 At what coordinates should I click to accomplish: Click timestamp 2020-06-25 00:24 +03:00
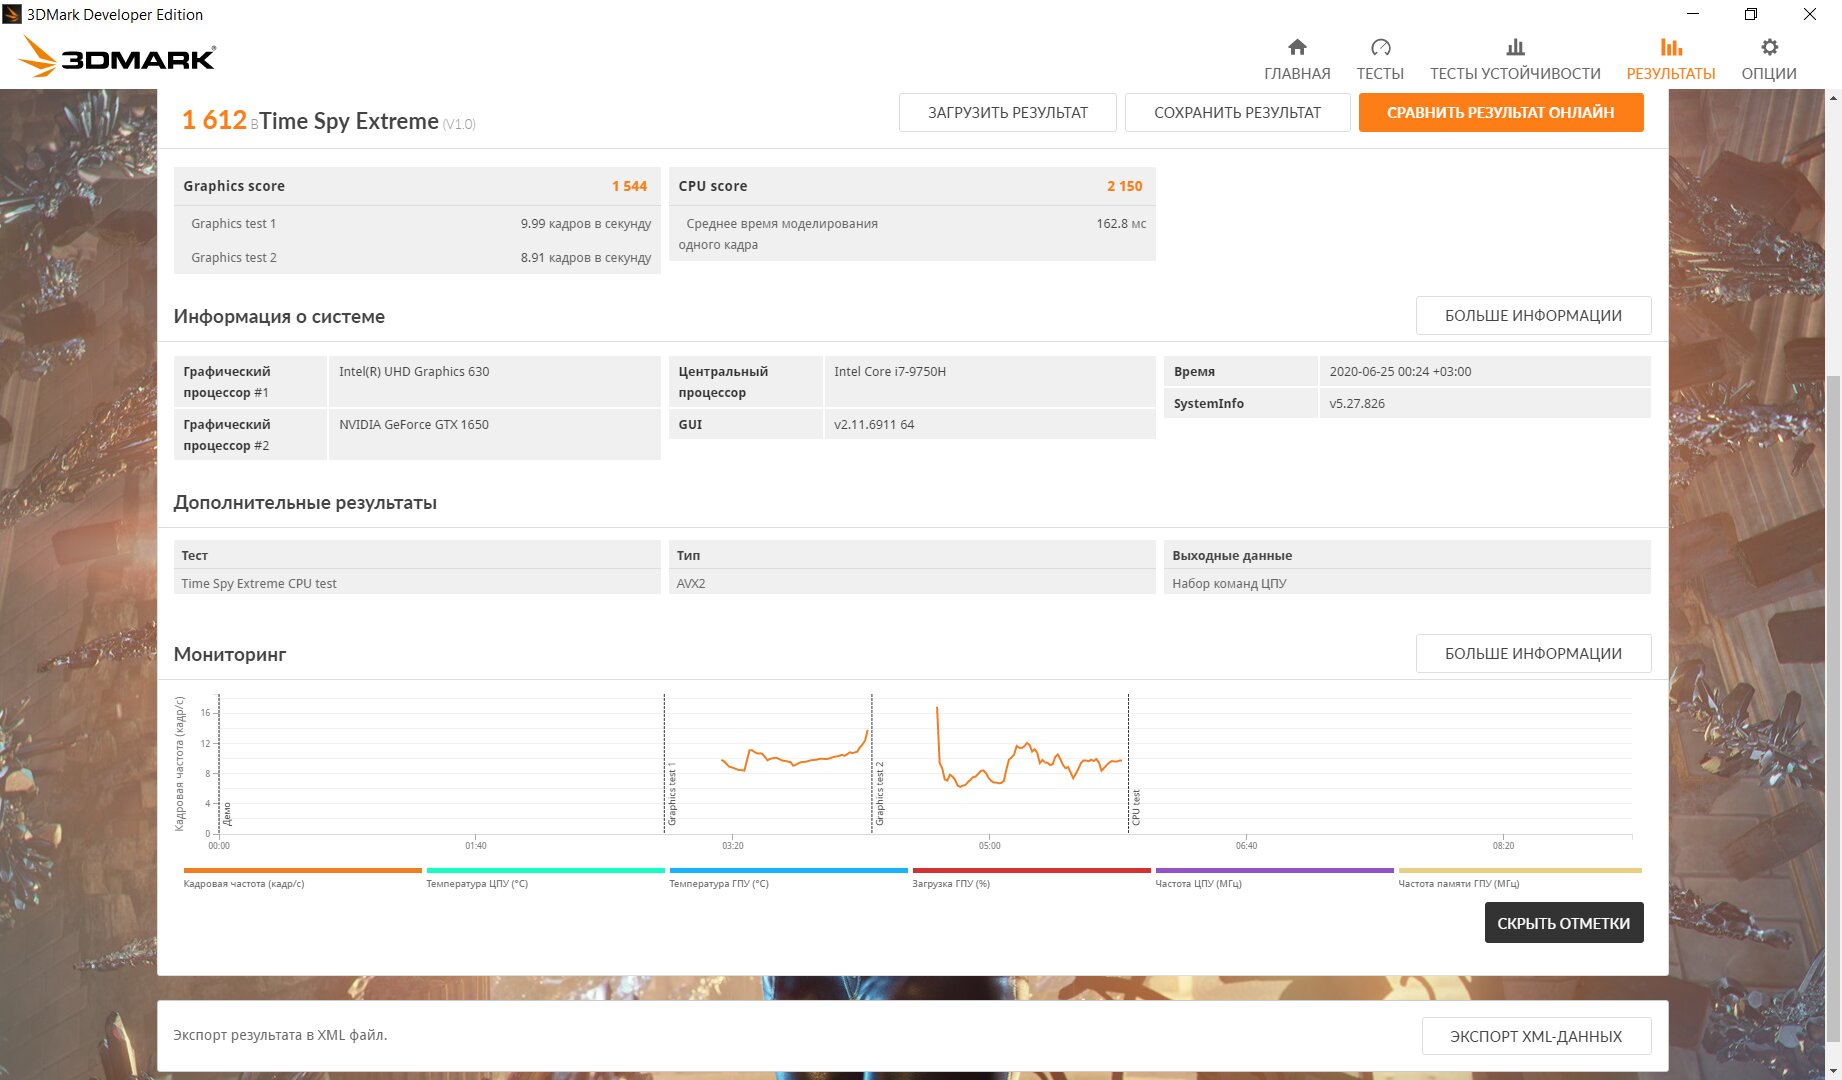pyautogui.click(x=1400, y=372)
